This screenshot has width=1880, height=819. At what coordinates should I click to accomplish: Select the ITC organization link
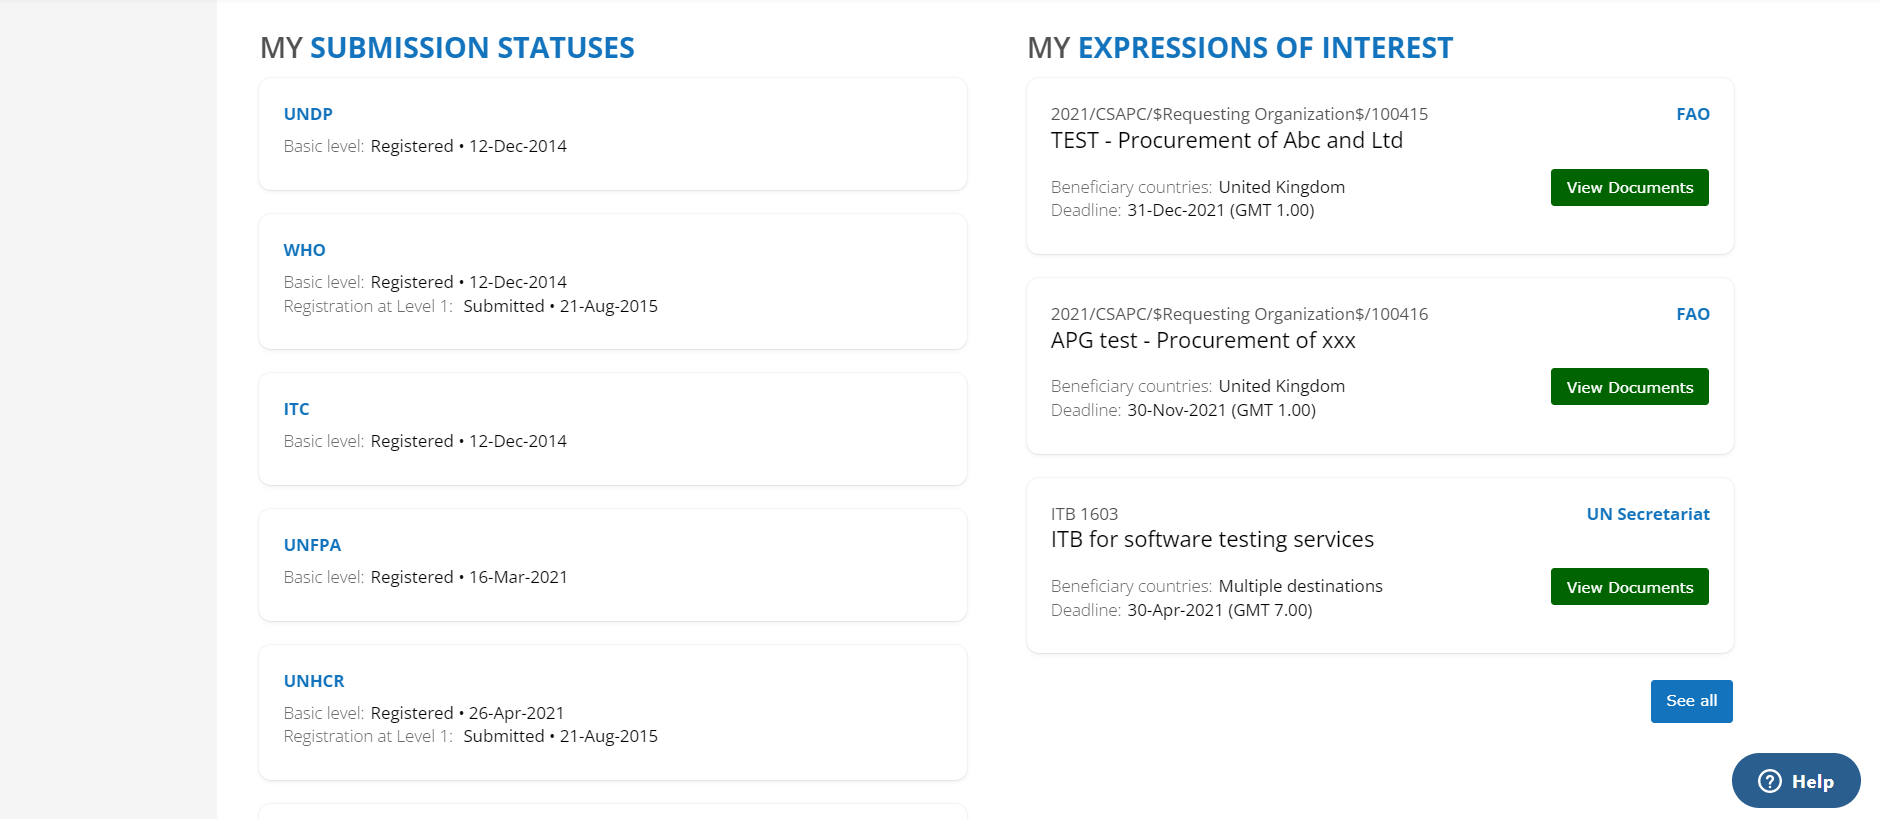[x=296, y=409]
